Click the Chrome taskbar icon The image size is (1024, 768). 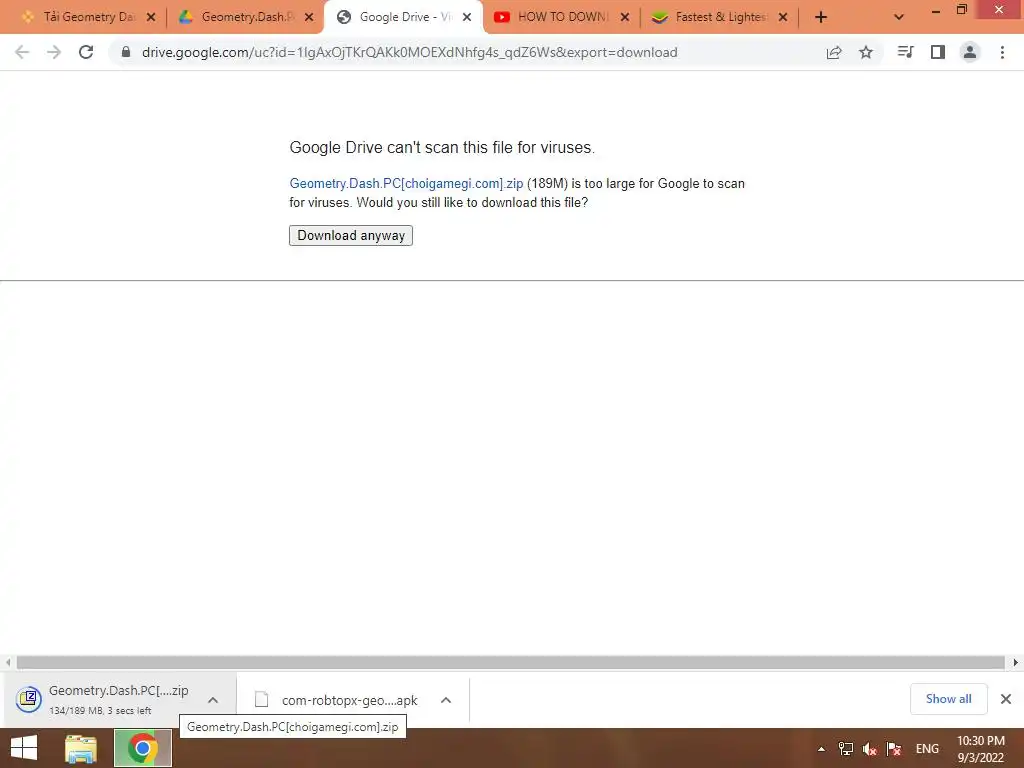(x=143, y=748)
